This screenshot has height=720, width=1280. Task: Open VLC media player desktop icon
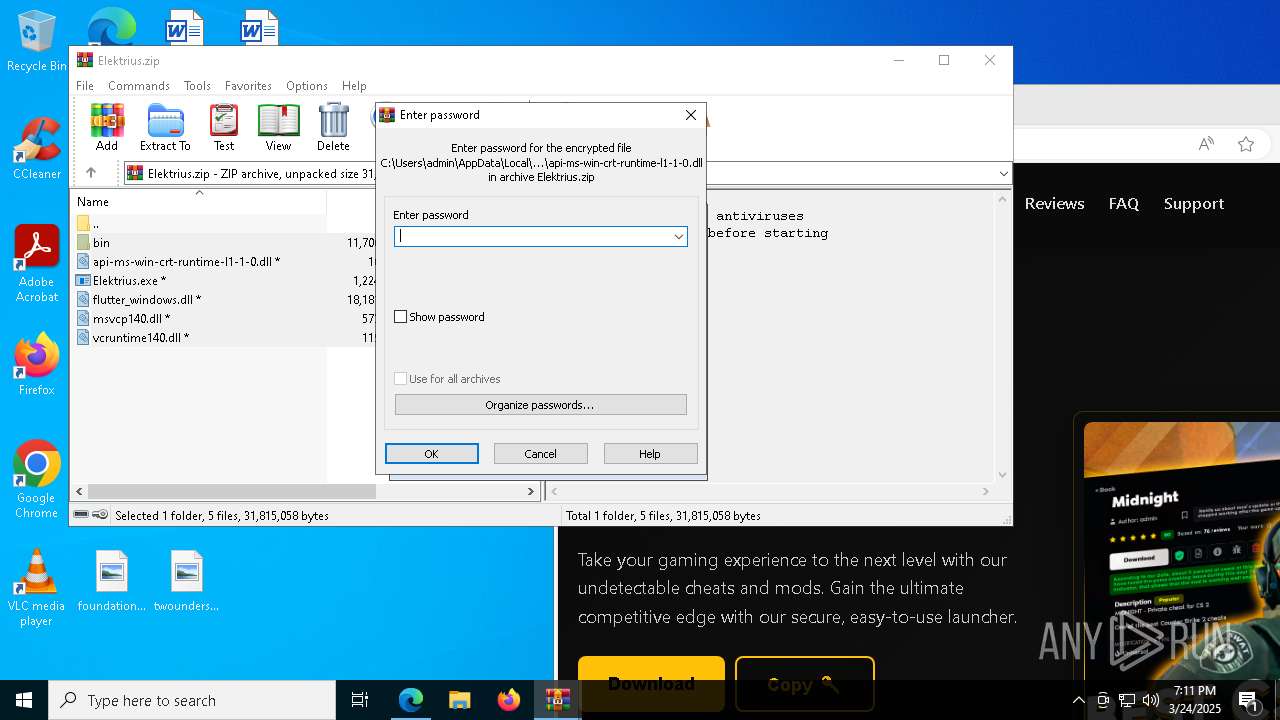pos(36,588)
